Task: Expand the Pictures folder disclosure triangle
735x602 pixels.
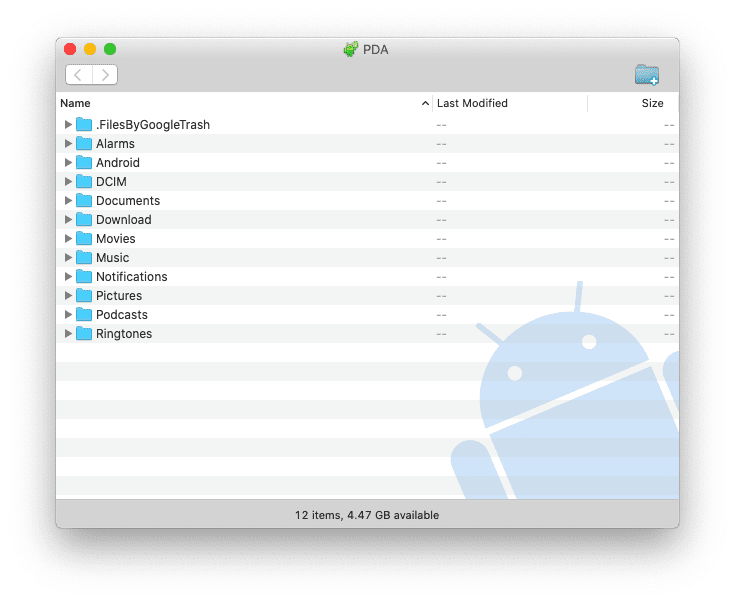Action: coord(68,295)
